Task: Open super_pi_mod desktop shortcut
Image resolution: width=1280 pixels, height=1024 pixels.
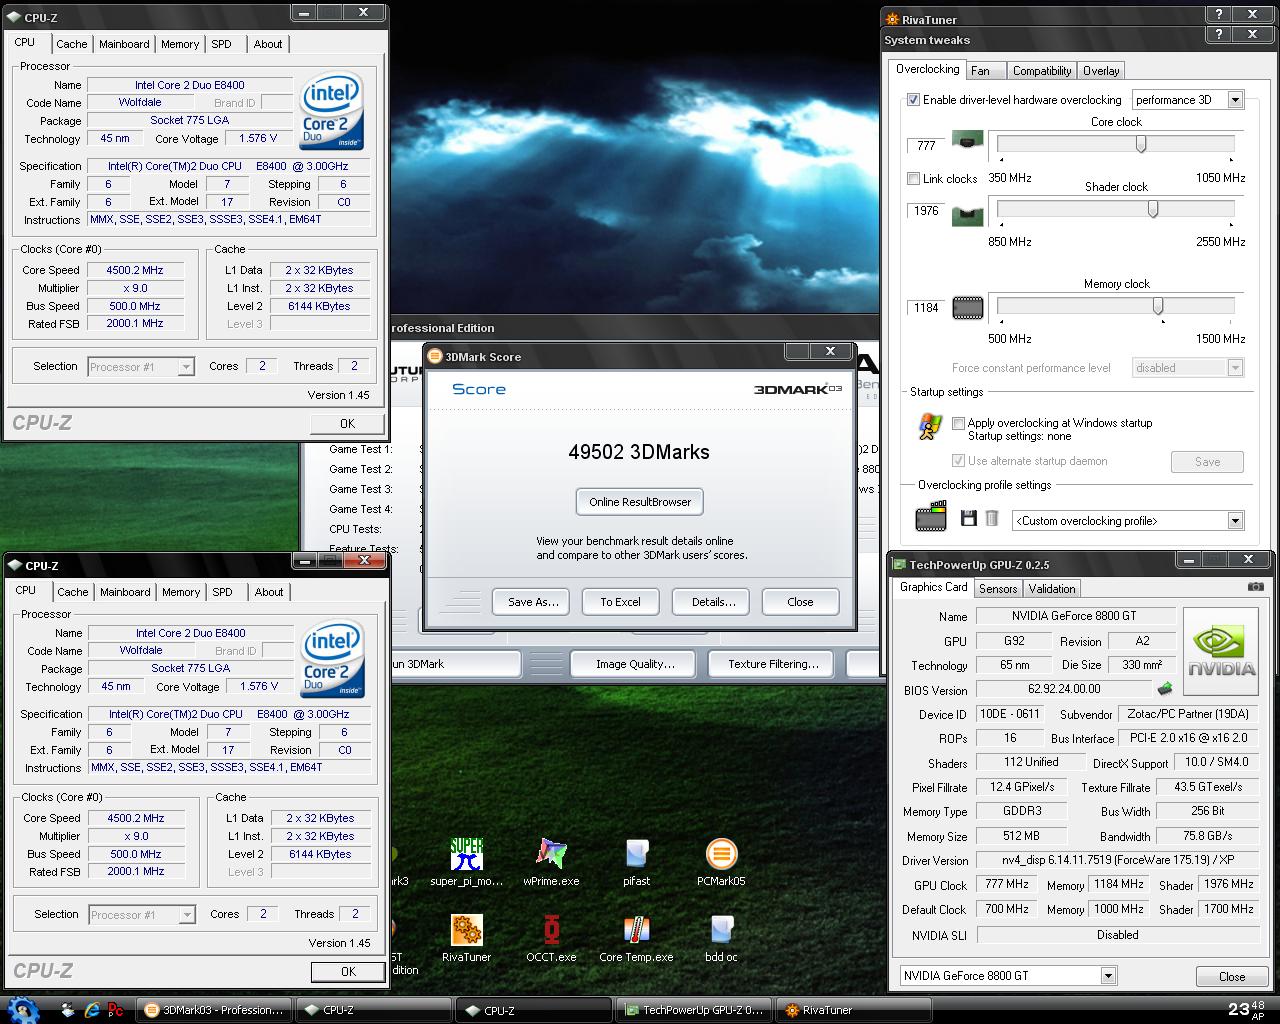Action: [466, 862]
